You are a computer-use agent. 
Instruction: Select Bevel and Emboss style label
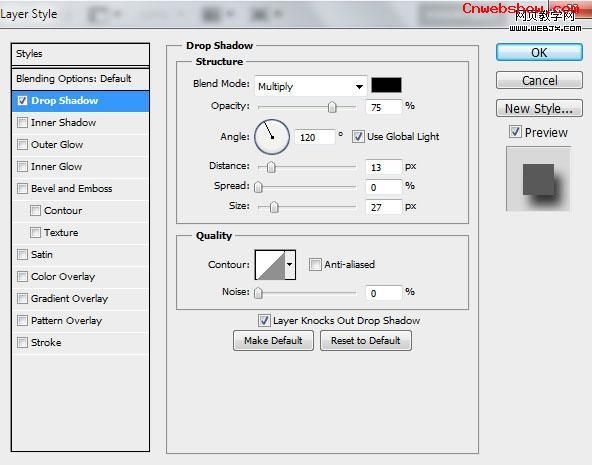pyautogui.click(x=72, y=188)
